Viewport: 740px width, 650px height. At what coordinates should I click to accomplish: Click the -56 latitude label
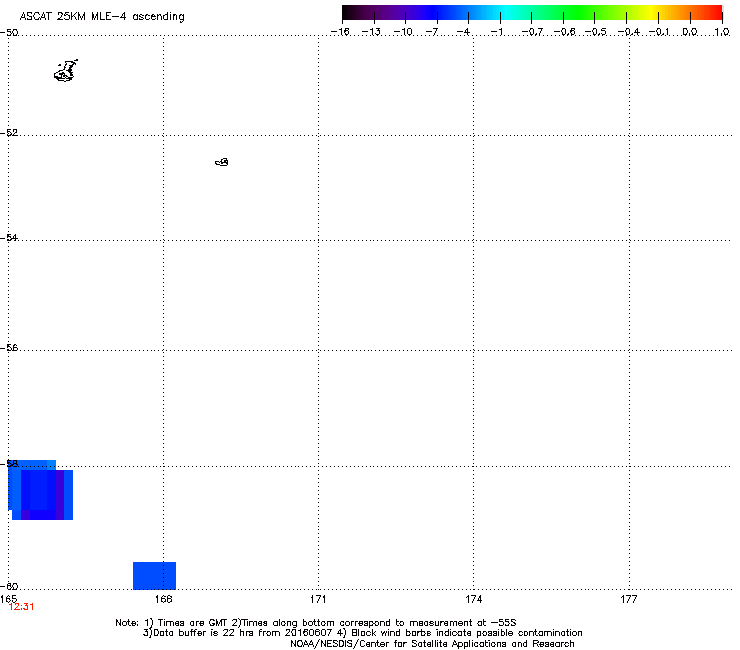[x=9, y=347]
